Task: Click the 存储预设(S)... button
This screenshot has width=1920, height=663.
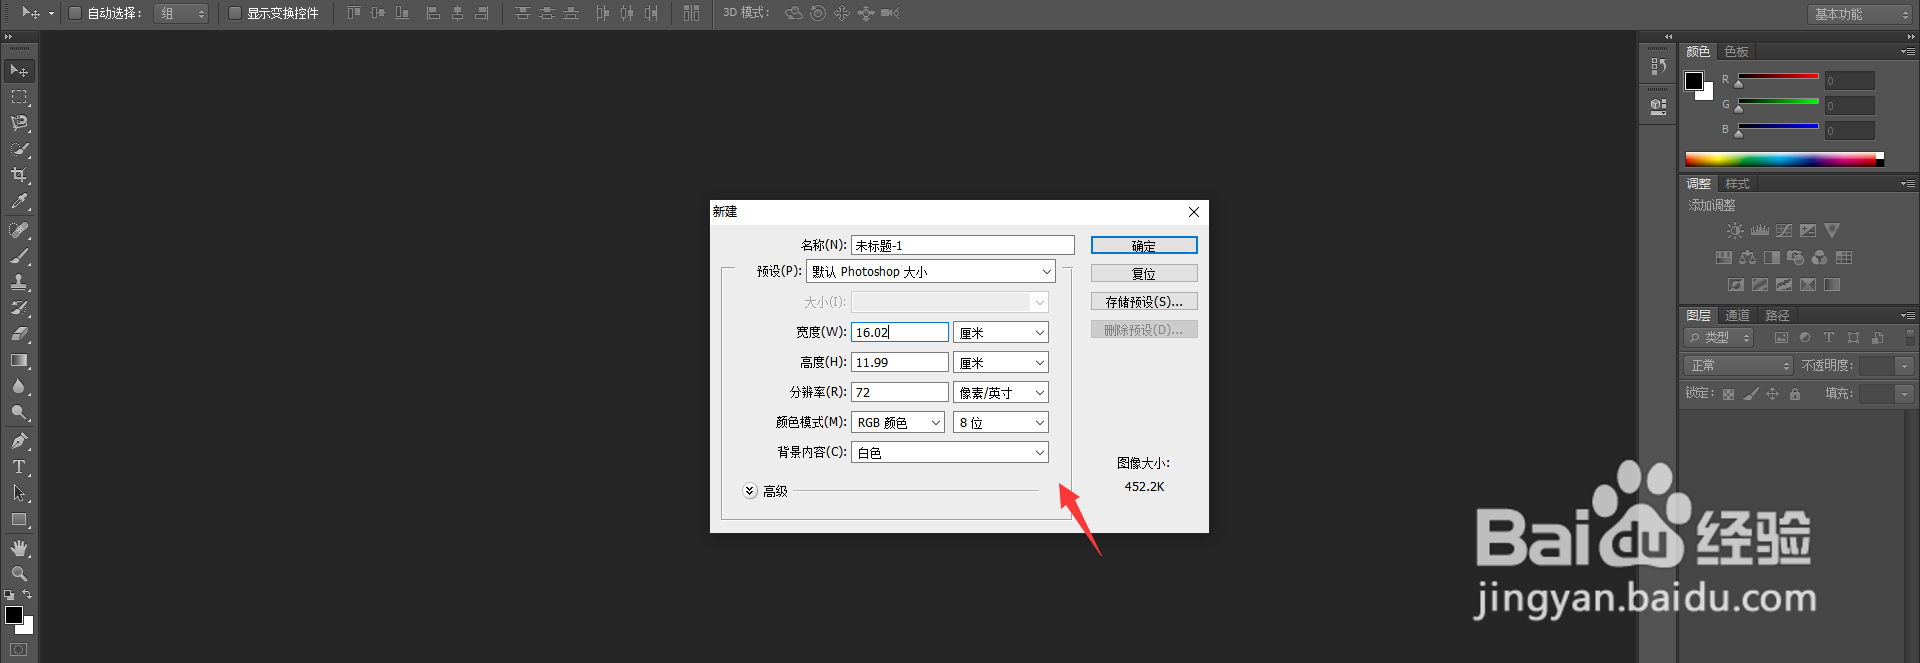Action: click(x=1144, y=301)
